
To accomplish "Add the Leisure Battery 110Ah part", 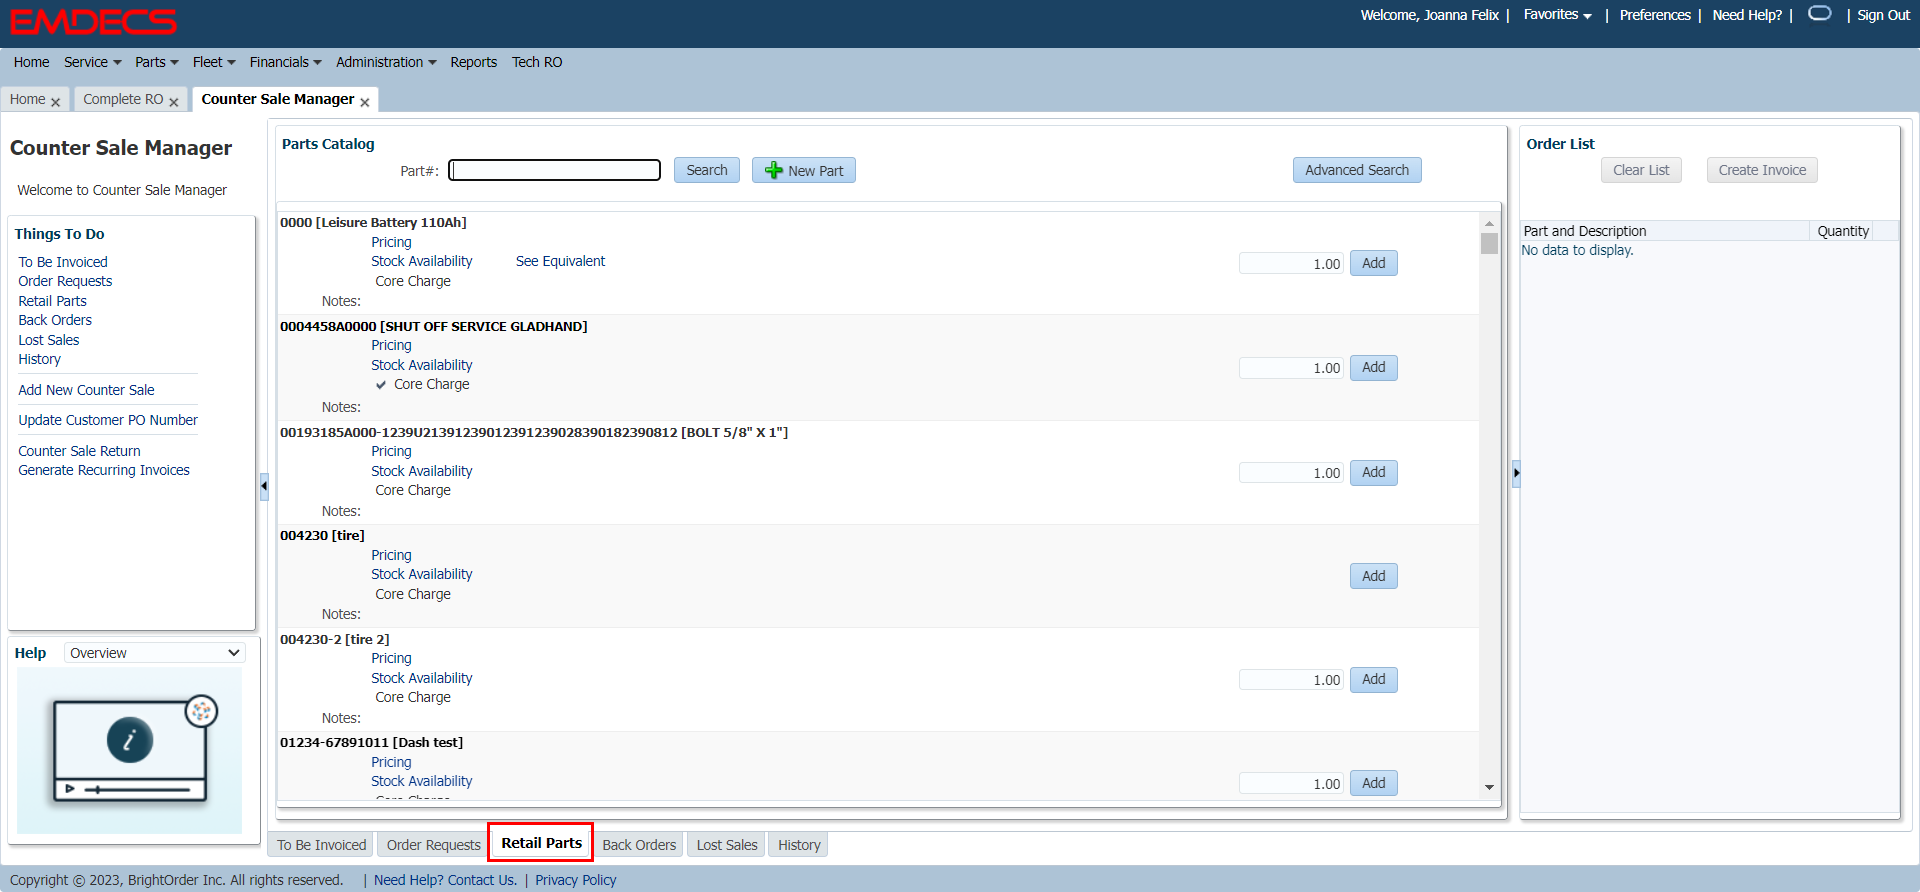I will [x=1373, y=263].
